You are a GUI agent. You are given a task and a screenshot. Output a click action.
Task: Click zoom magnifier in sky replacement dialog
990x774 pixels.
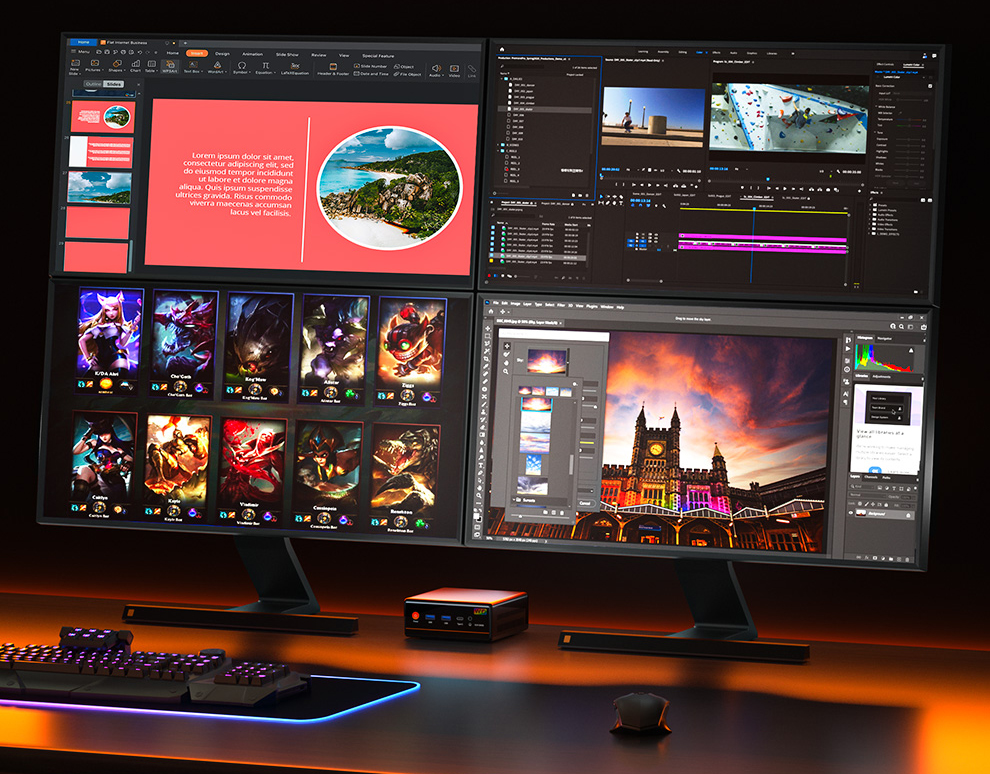[506, 371]
